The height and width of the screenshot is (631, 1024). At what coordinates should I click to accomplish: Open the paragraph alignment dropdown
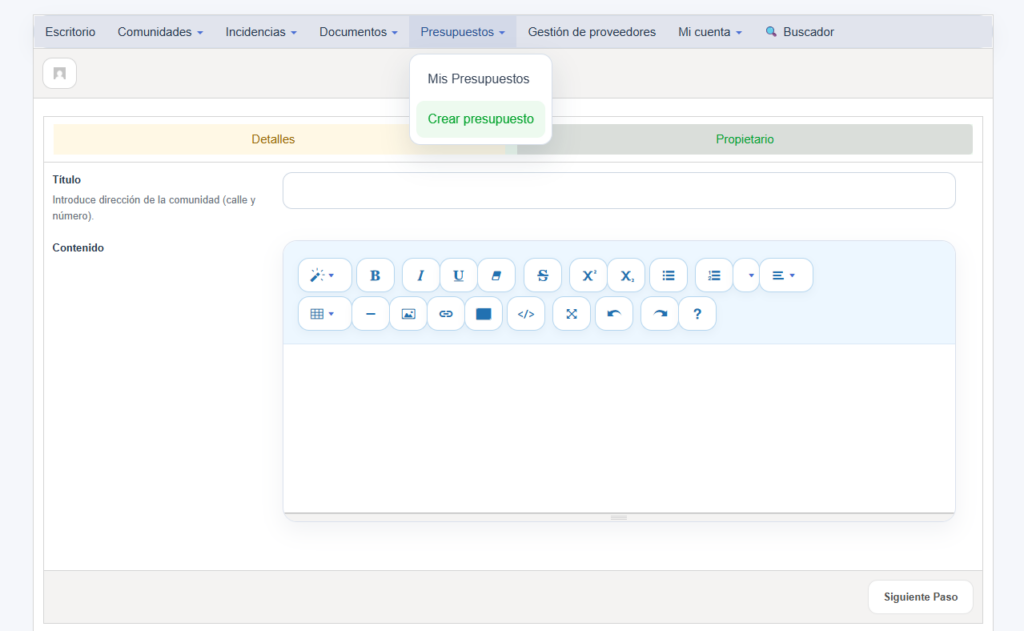click(786, 275)
